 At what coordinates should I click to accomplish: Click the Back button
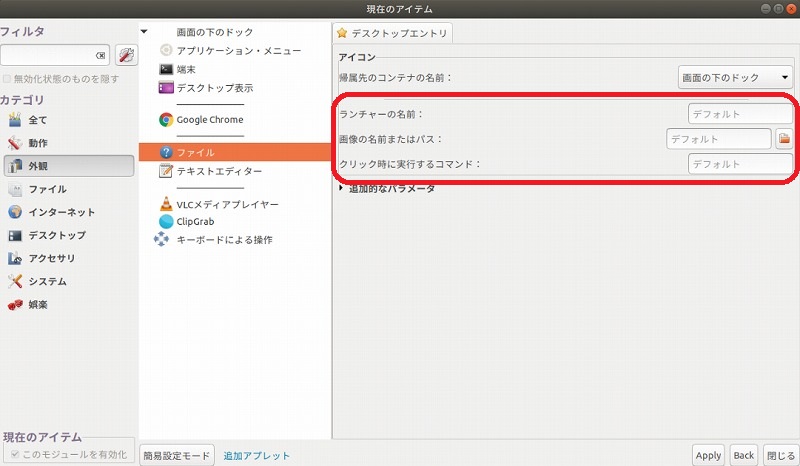point(743,455)
